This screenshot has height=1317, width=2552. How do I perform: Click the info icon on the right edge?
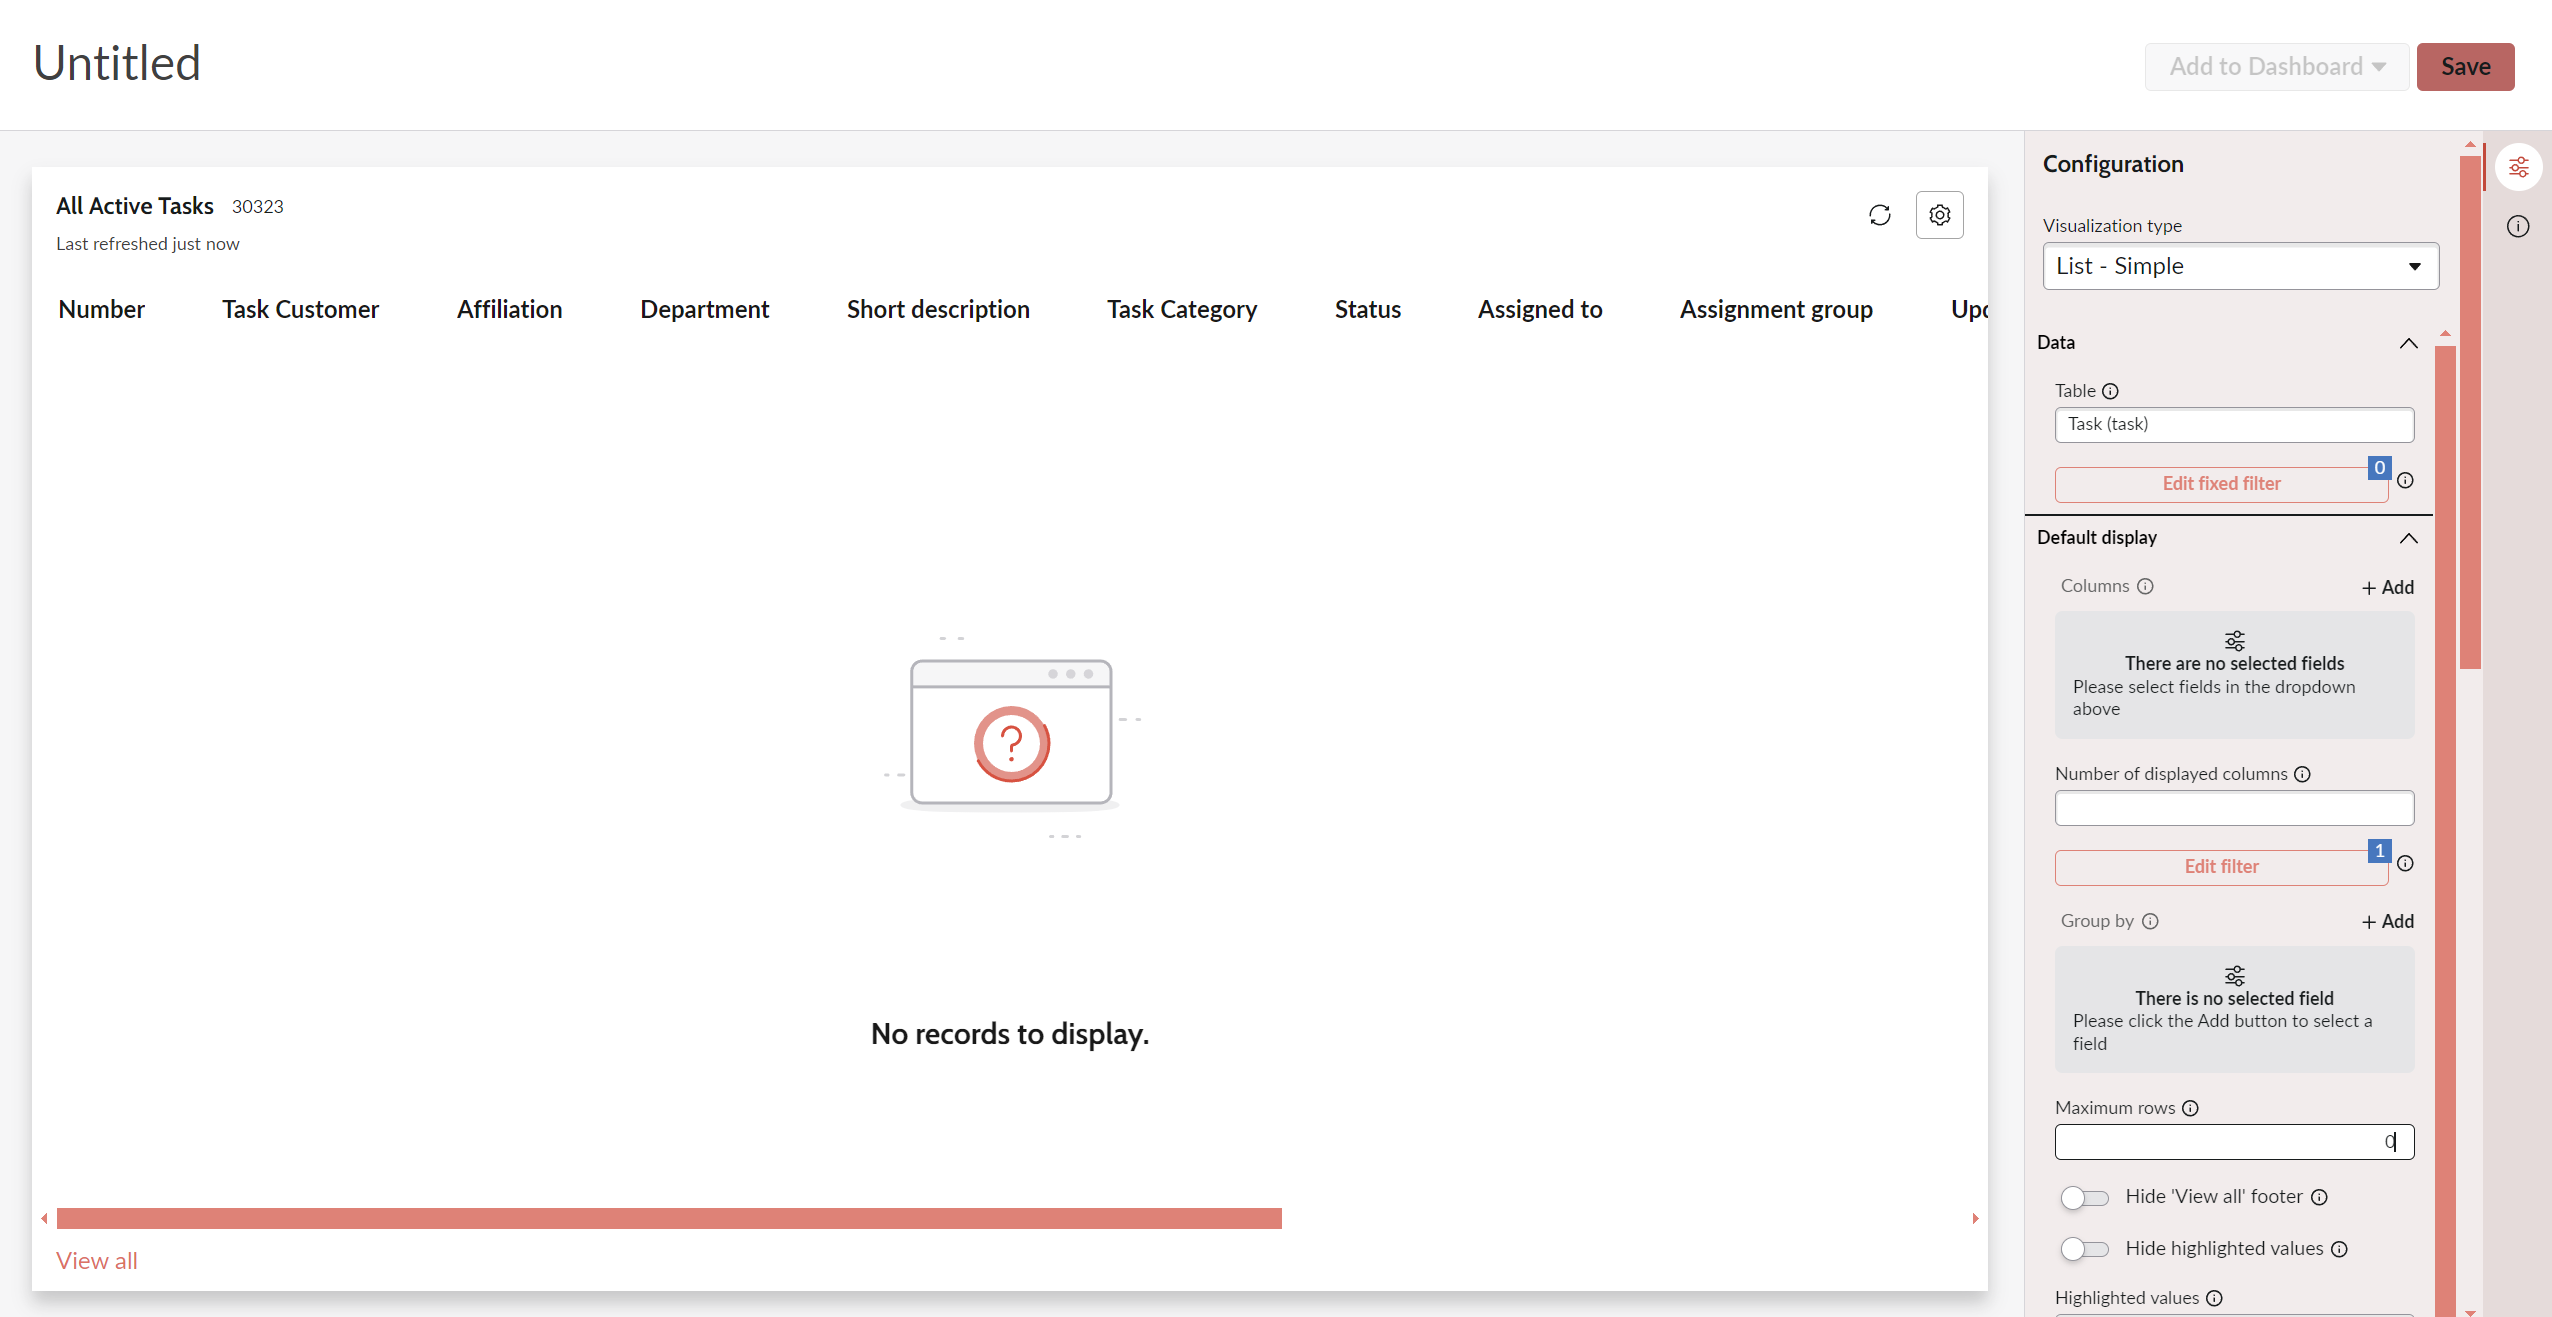coord(2519,226)
